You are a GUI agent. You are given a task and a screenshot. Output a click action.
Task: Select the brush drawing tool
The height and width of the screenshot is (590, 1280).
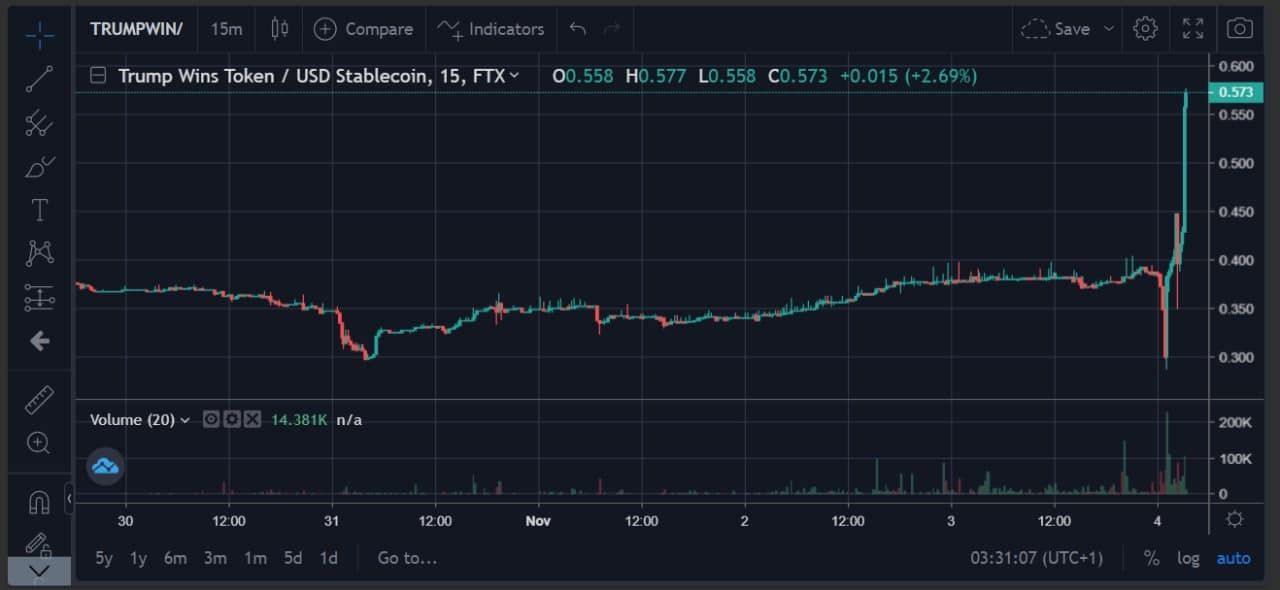(x=40, y=167)
